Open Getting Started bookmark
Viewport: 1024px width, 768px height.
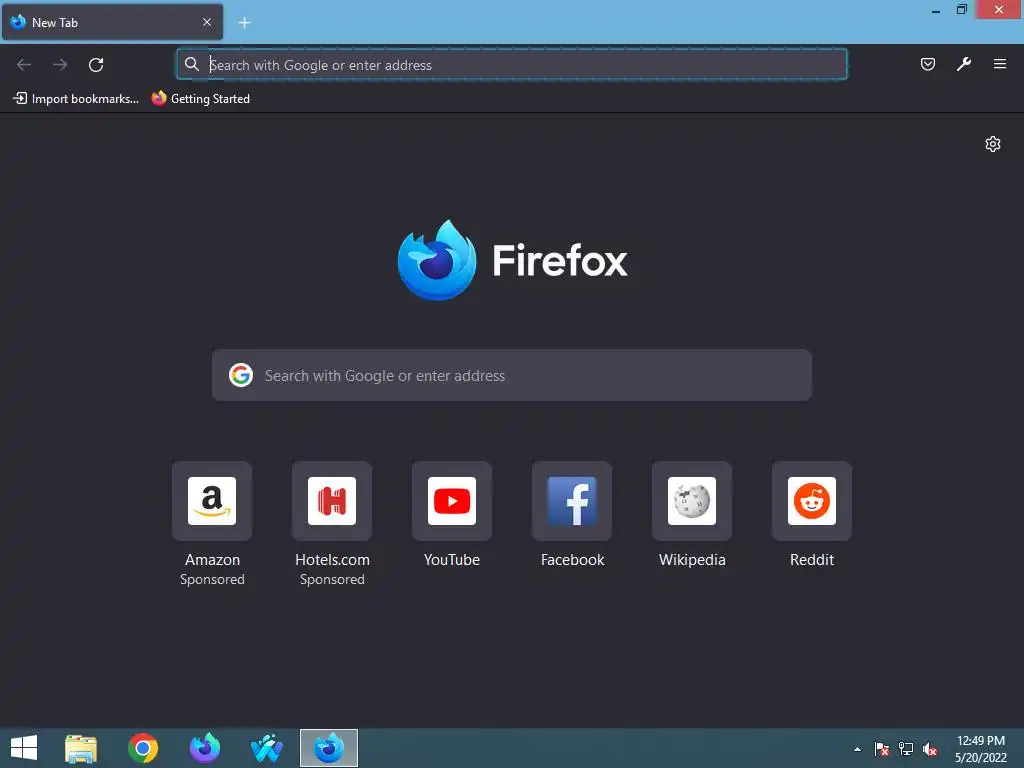click(x=200, y=99)
